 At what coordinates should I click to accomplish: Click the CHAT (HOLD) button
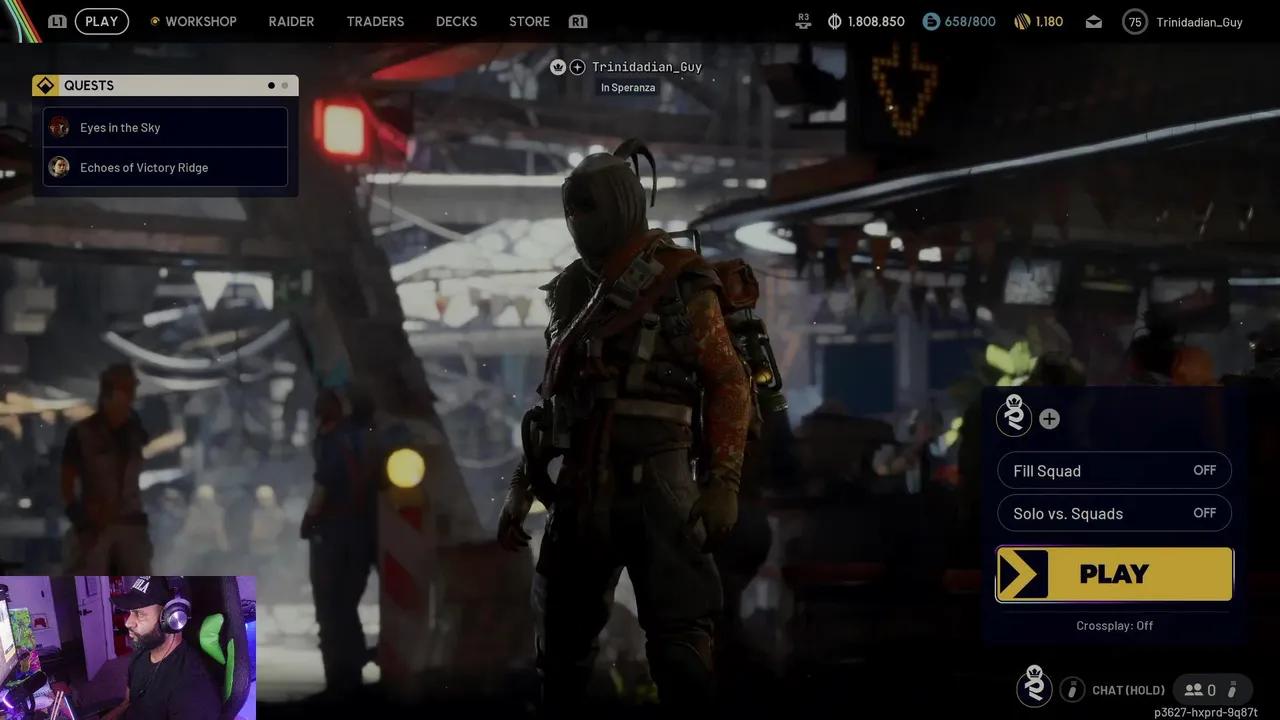coord(1128,690)
